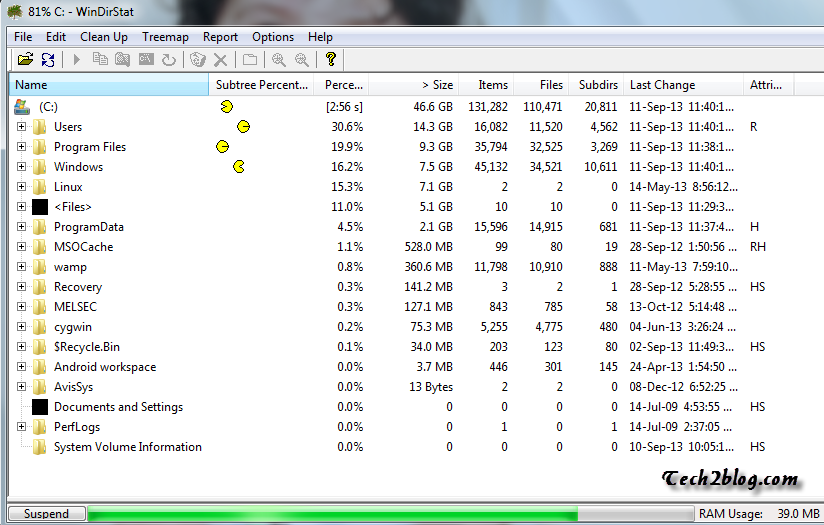Viewport: 824px width, 525px height.
Task: Click the 131,282 items value
Action: tap(488, 107)
